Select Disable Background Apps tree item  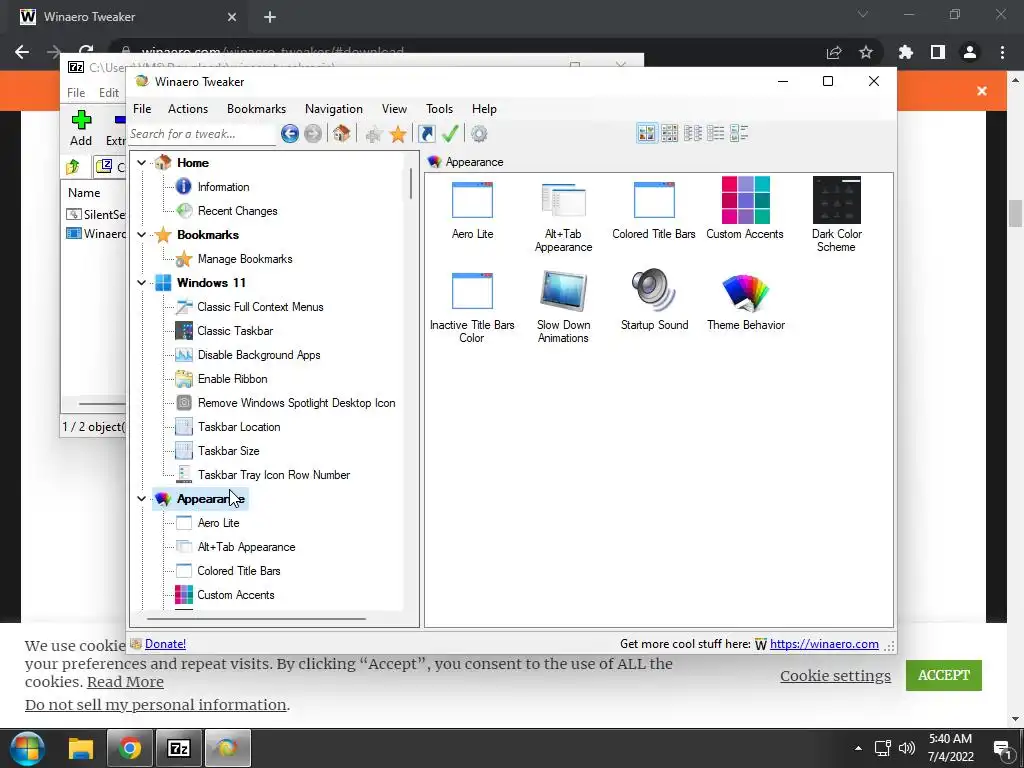(259, 355)
